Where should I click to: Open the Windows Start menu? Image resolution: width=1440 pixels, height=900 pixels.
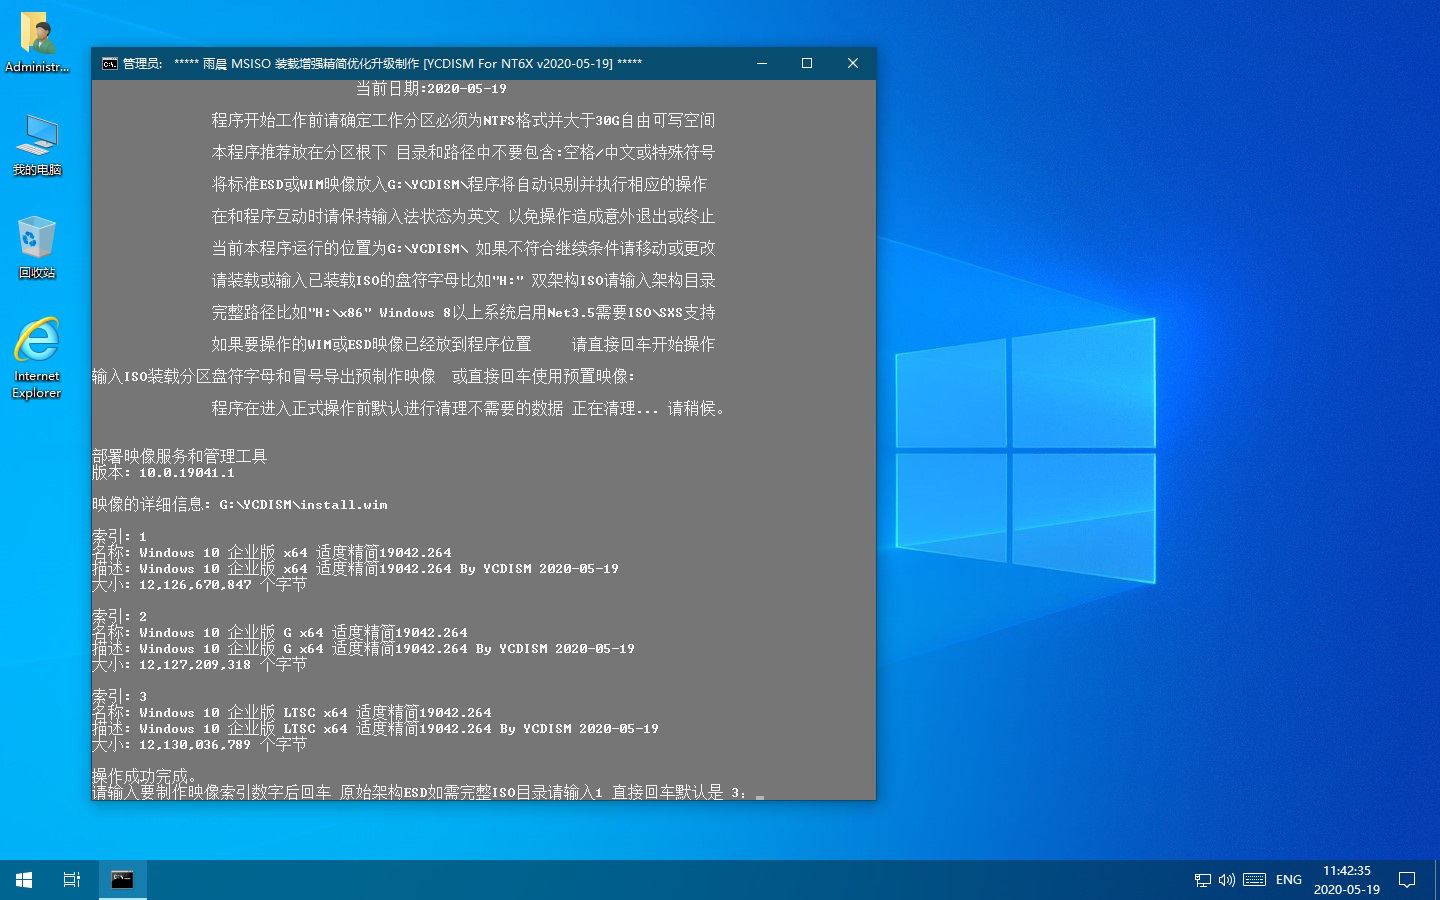[24, 880]
